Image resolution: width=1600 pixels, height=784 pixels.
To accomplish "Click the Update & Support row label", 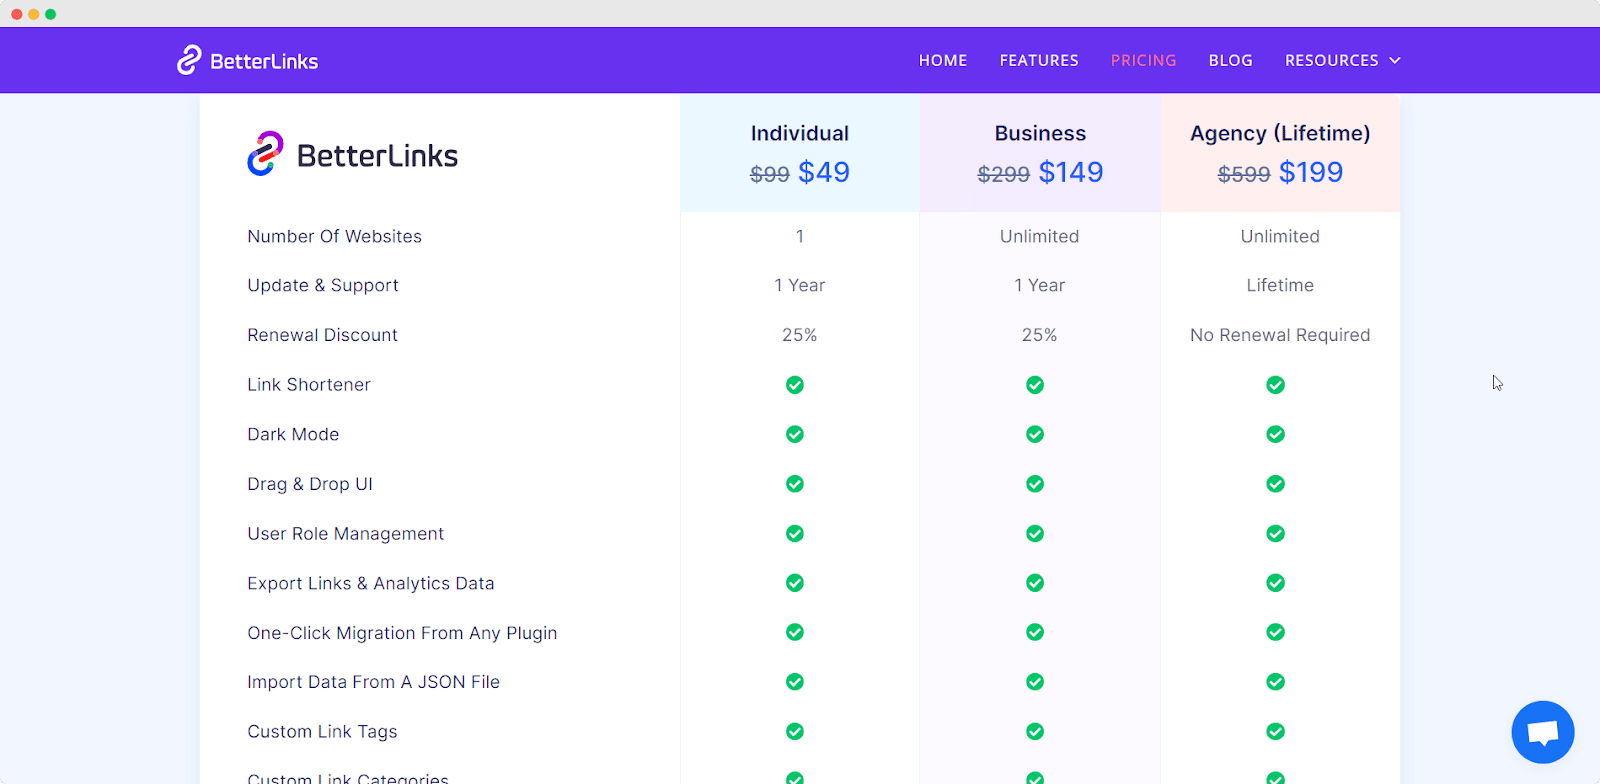I will [x=323, y=286].
